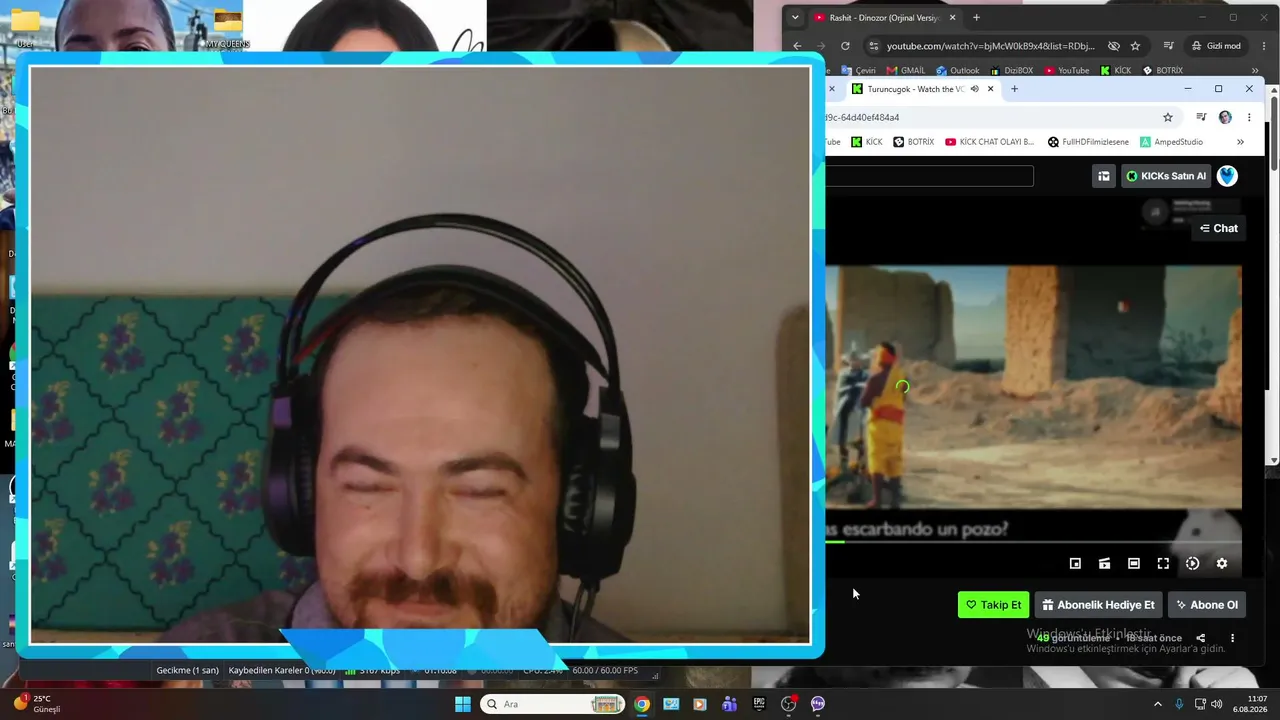
Task: Show hidden system tray icons
Action: 1158,704
